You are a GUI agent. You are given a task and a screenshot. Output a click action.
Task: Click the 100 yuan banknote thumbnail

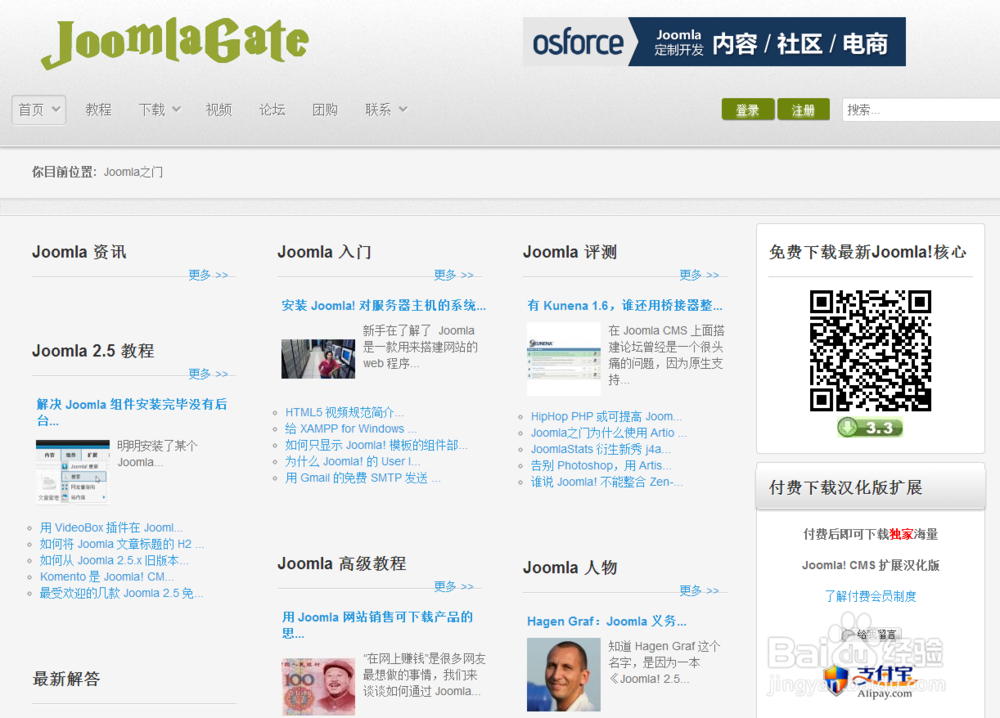[318, 687]
